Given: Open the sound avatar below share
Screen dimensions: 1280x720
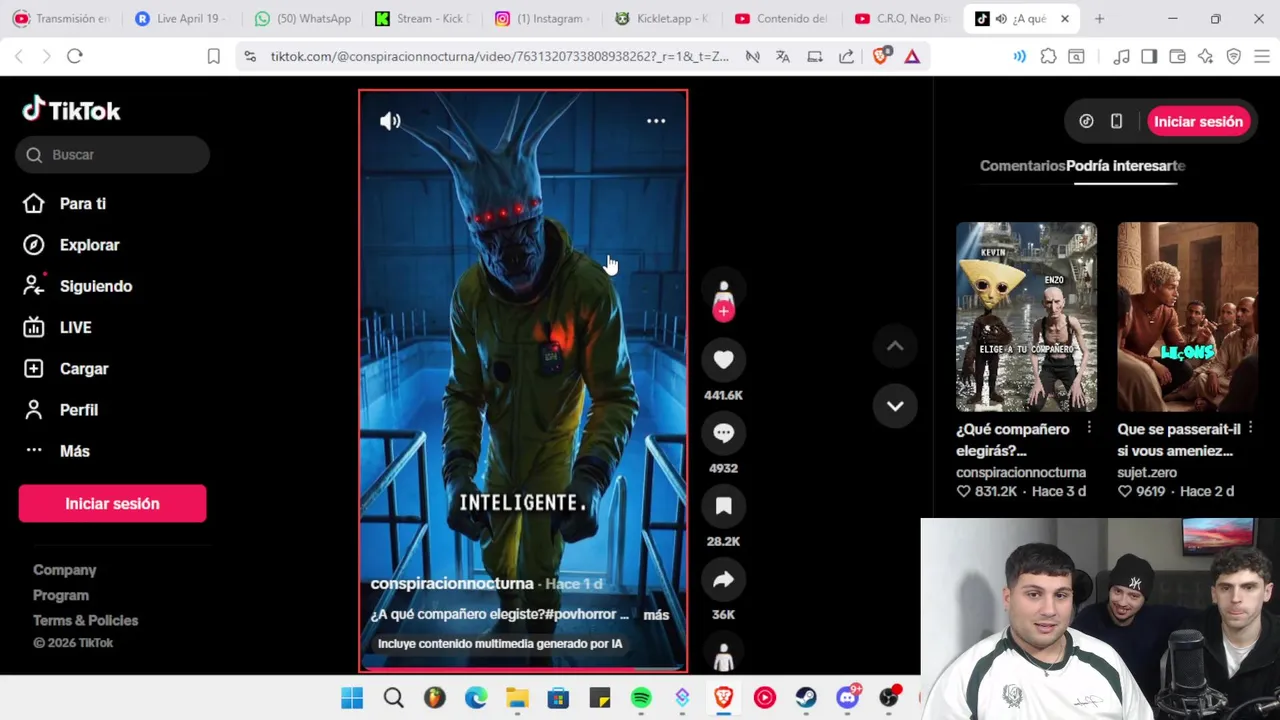Looking at the screenshot, I should 723,656.
